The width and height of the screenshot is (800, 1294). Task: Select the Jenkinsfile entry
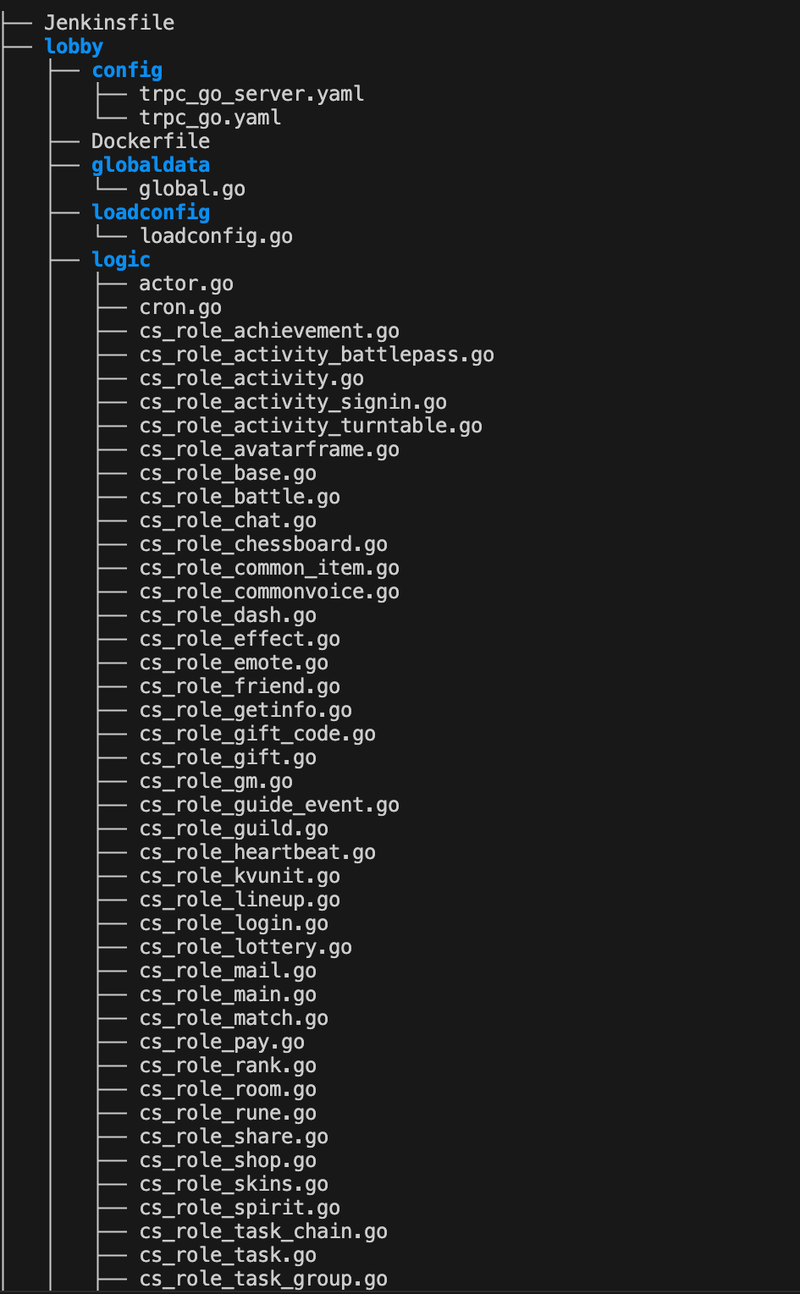pos(109,22)
